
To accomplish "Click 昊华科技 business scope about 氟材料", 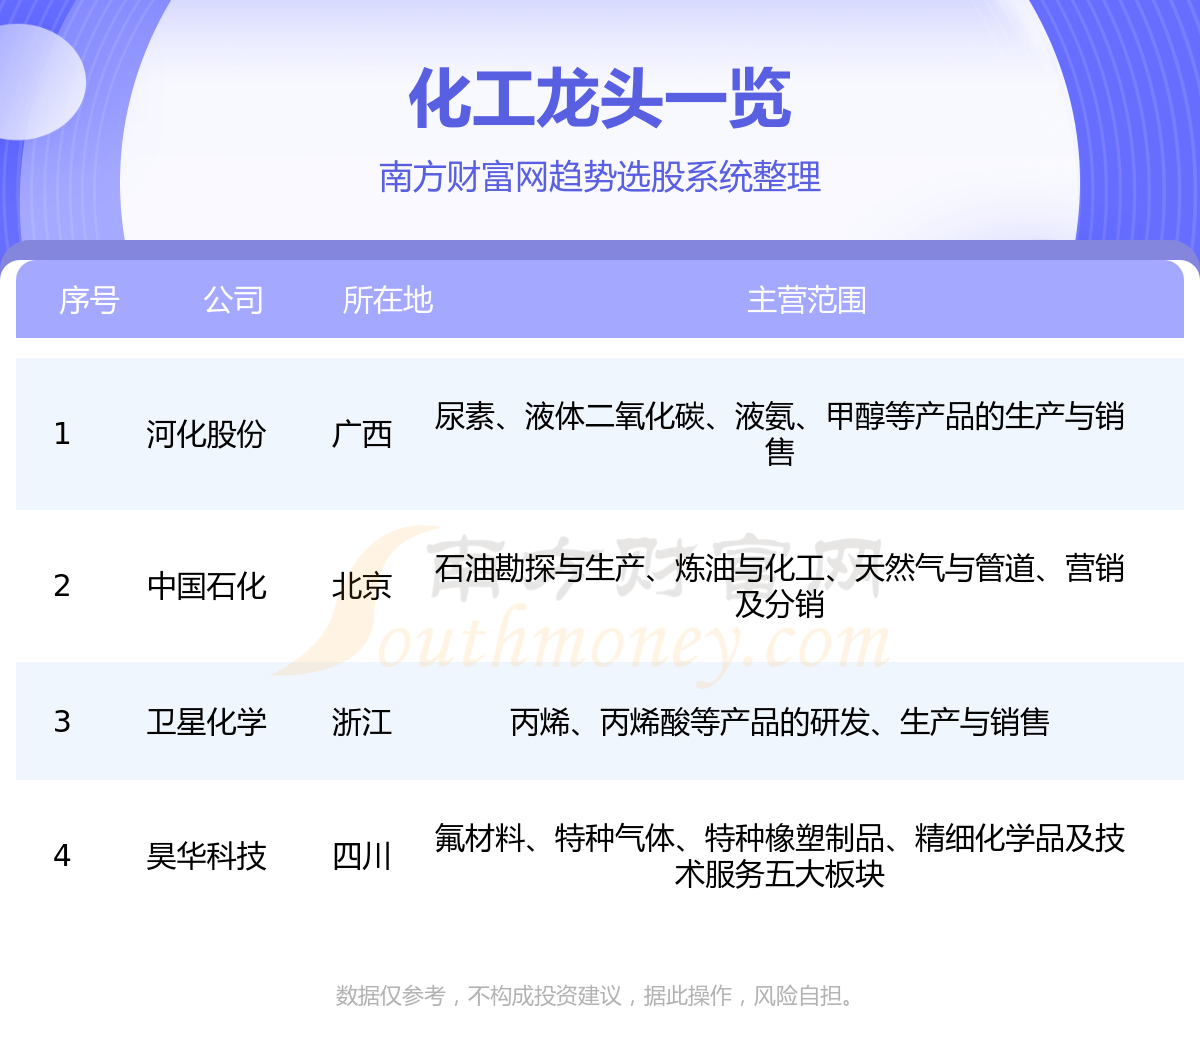I will [x=780, y=856].
